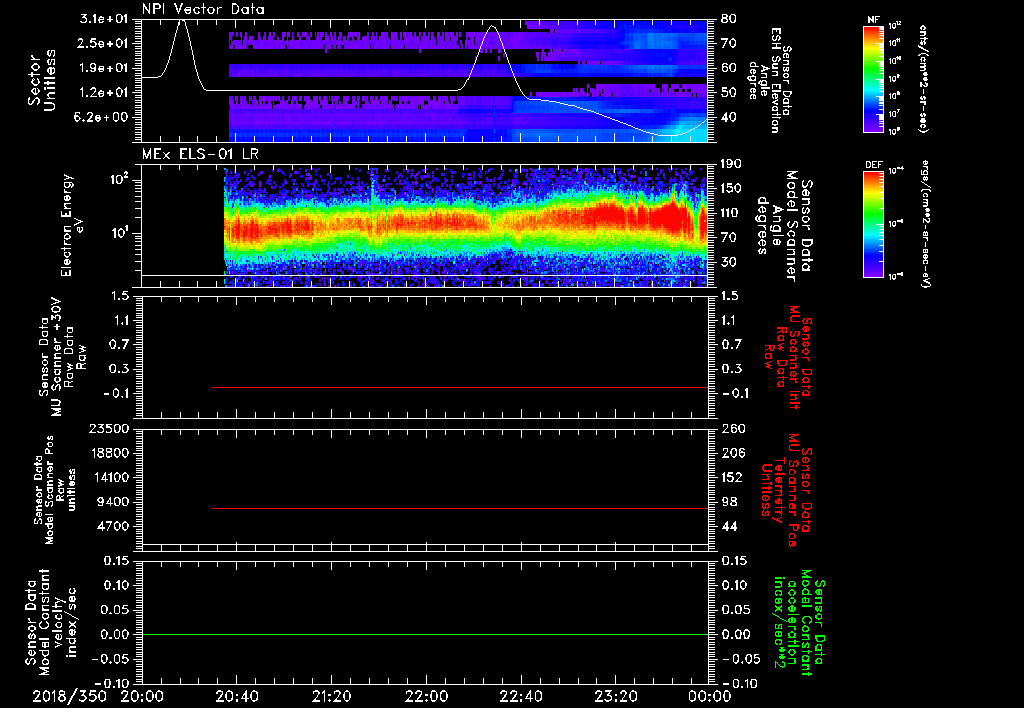Viewport: 1024px width, 708px height.
Task: Click the DEF color scale bar
Action: [874, 224]
